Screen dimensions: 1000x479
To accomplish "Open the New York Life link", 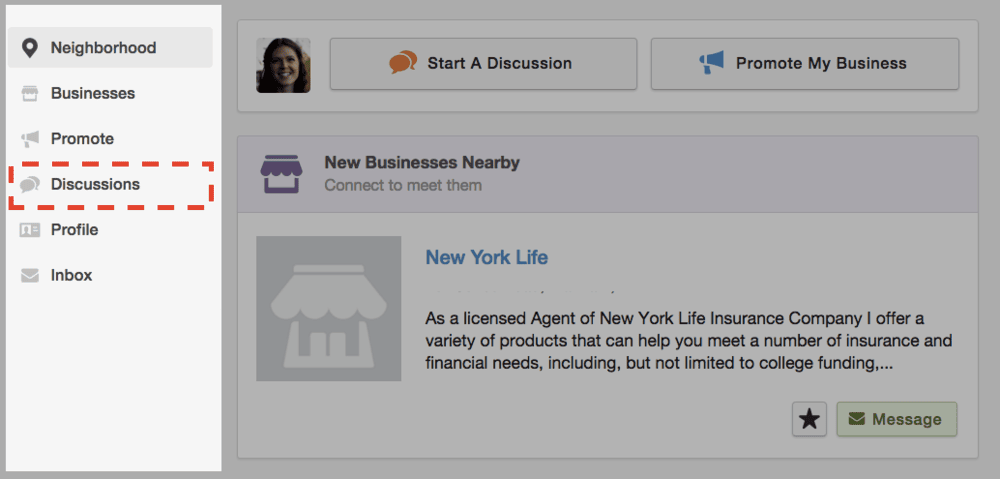I will click(486, 257).
